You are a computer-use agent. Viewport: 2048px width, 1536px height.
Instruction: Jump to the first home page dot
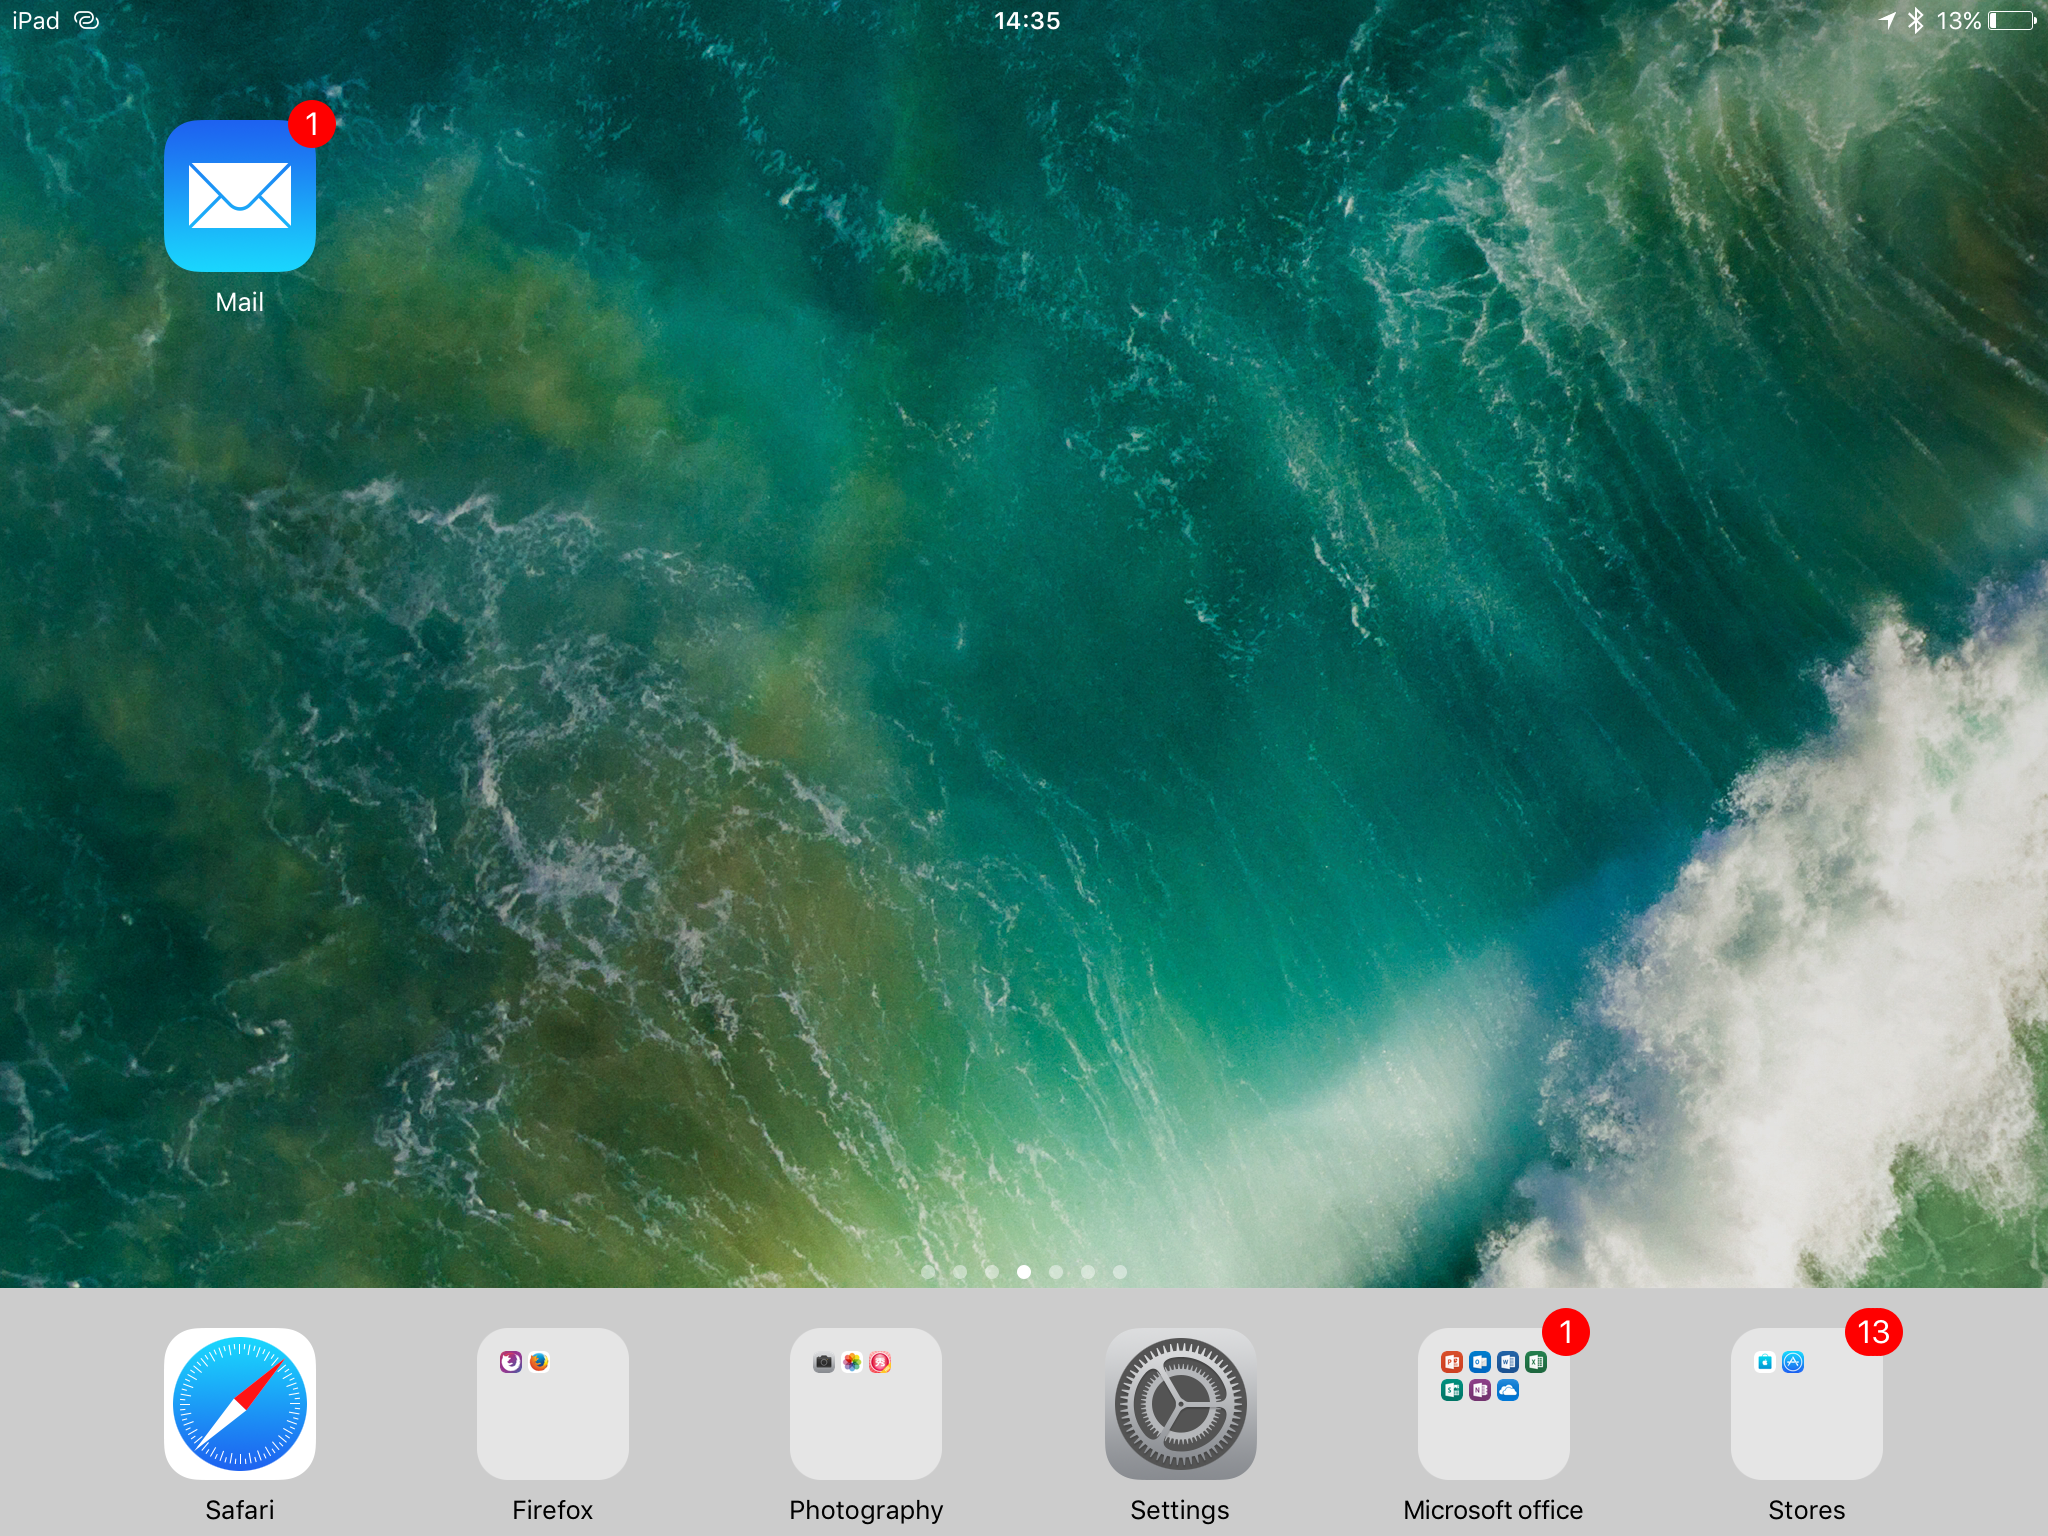tap(928, 1272)
